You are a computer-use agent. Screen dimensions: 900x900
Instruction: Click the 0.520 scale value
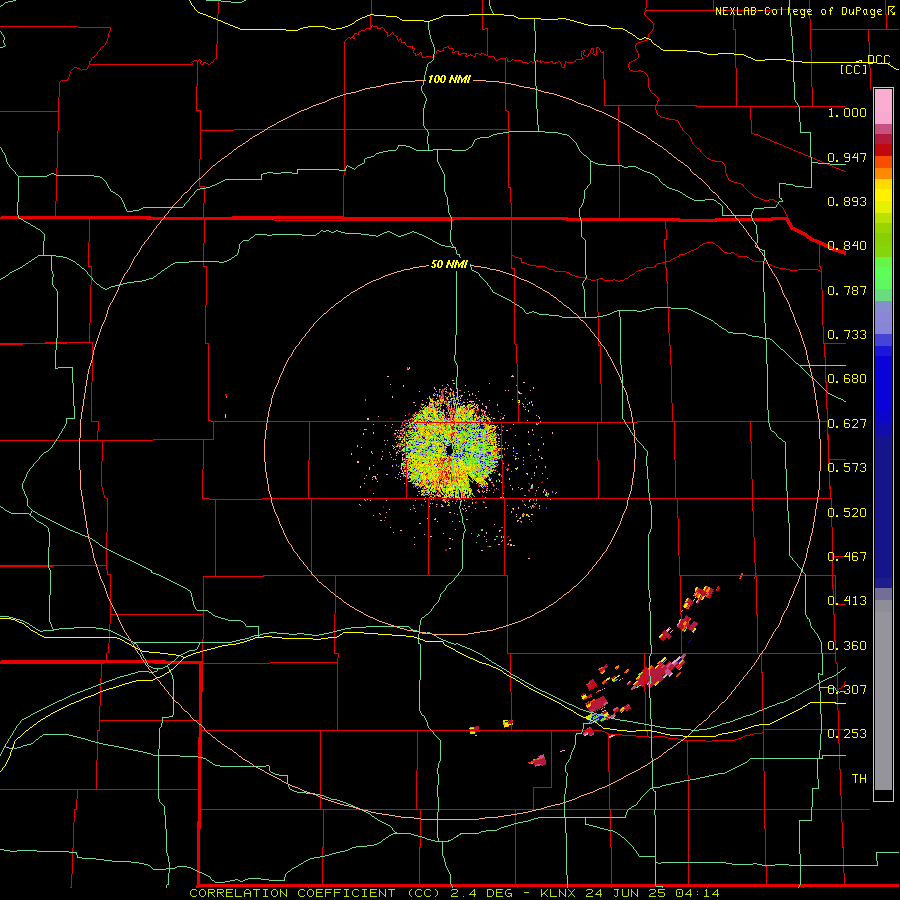point(847,513)
